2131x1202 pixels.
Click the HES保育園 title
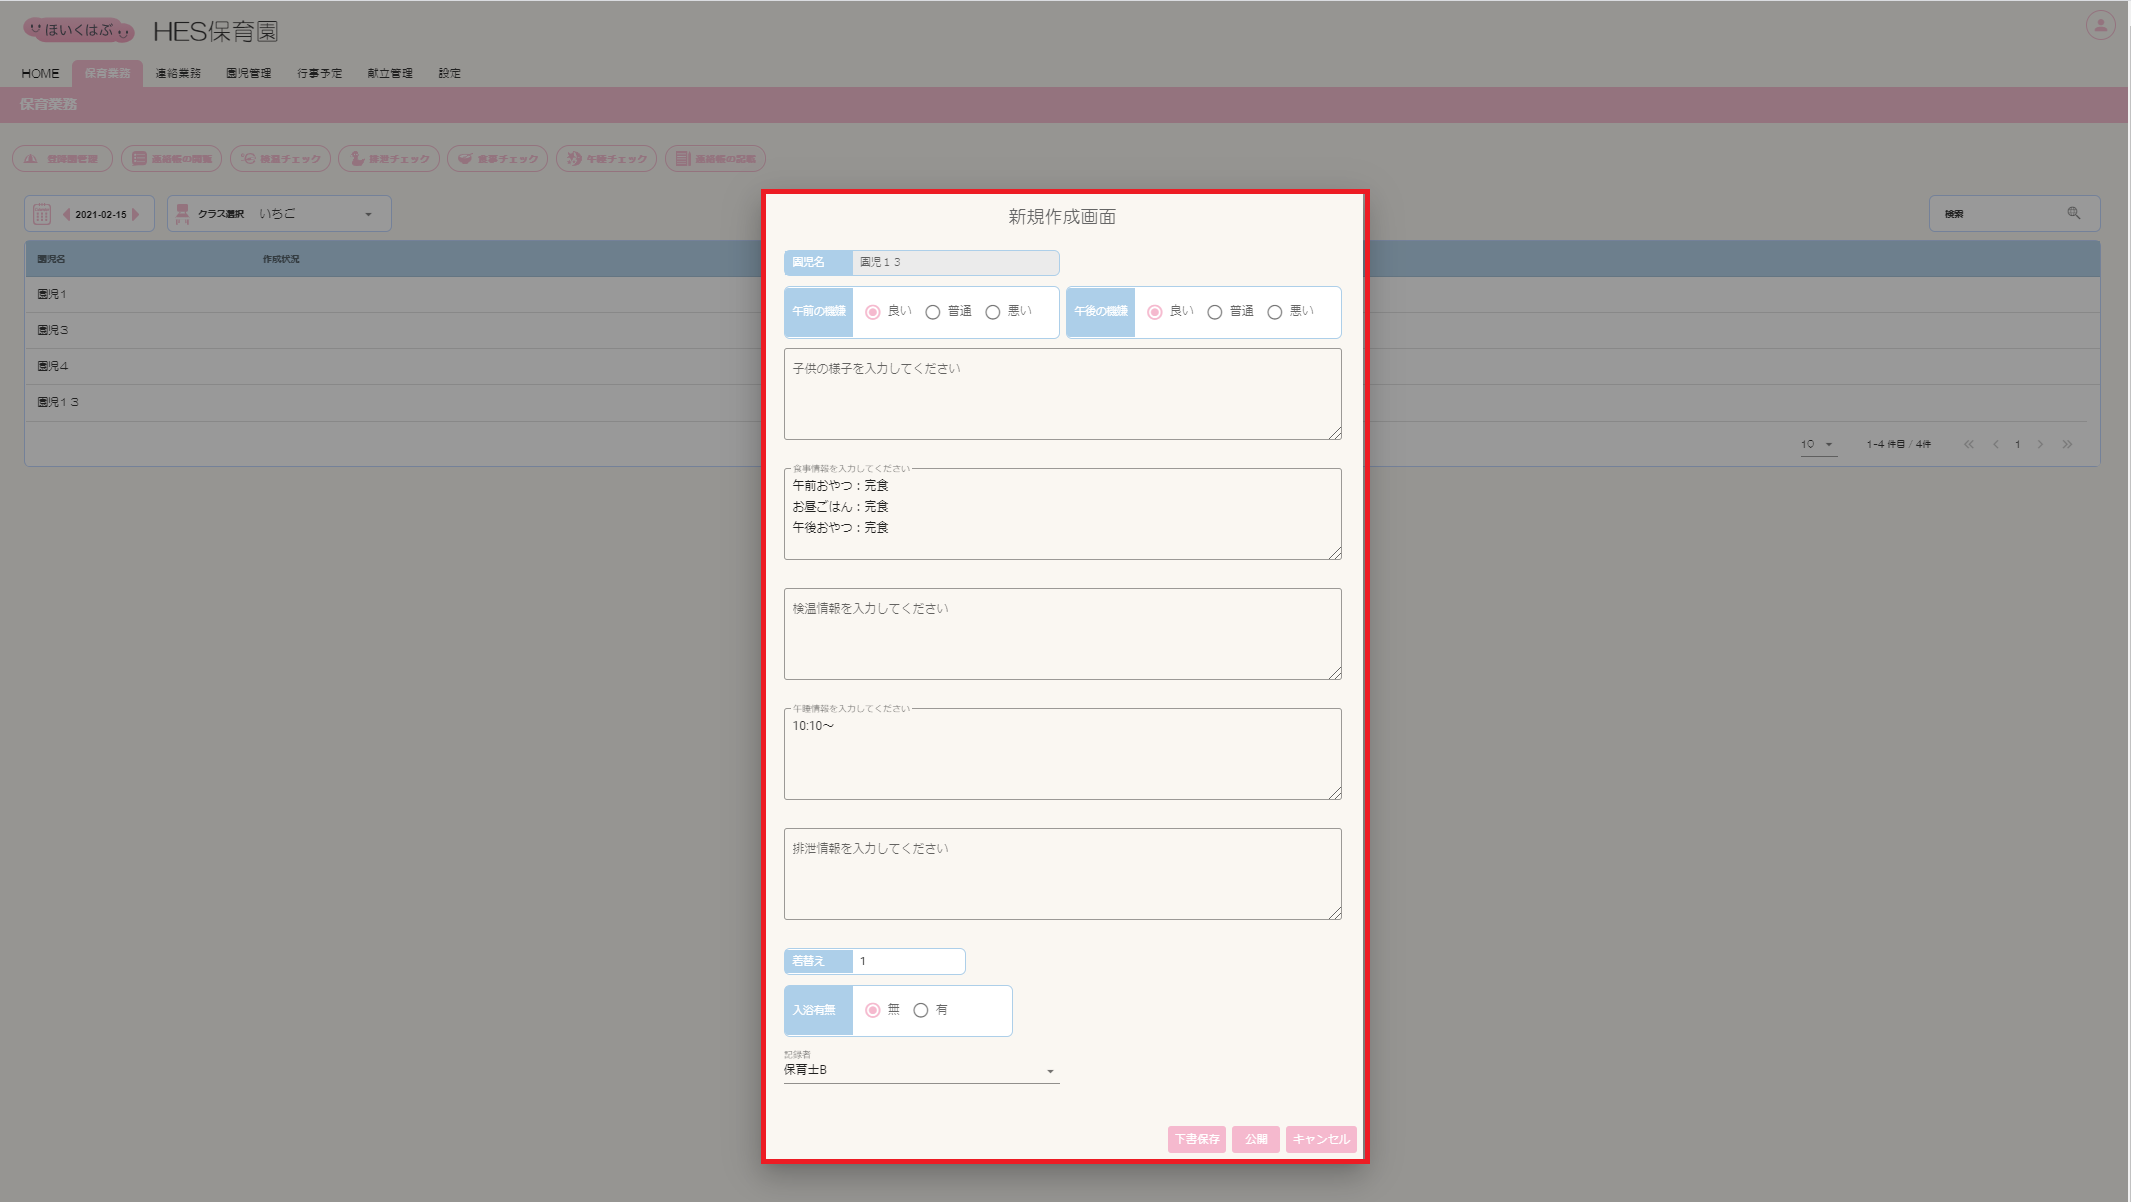[216, 31]
